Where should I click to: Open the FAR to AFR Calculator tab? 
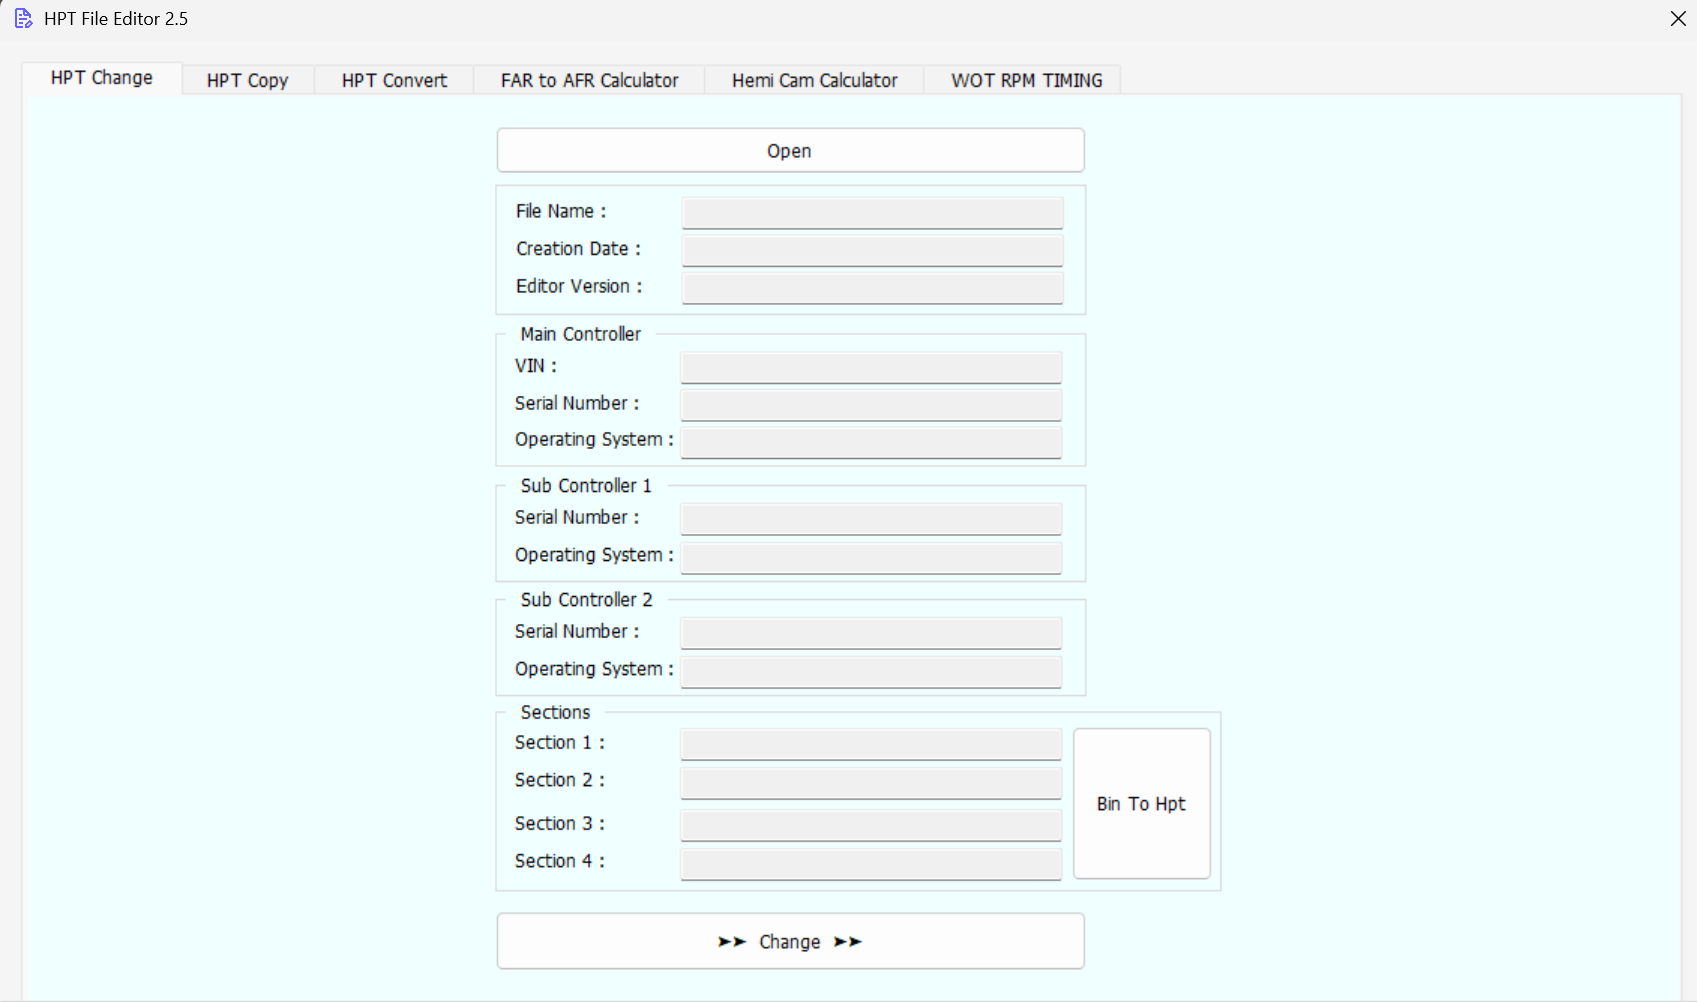(589, 80)
